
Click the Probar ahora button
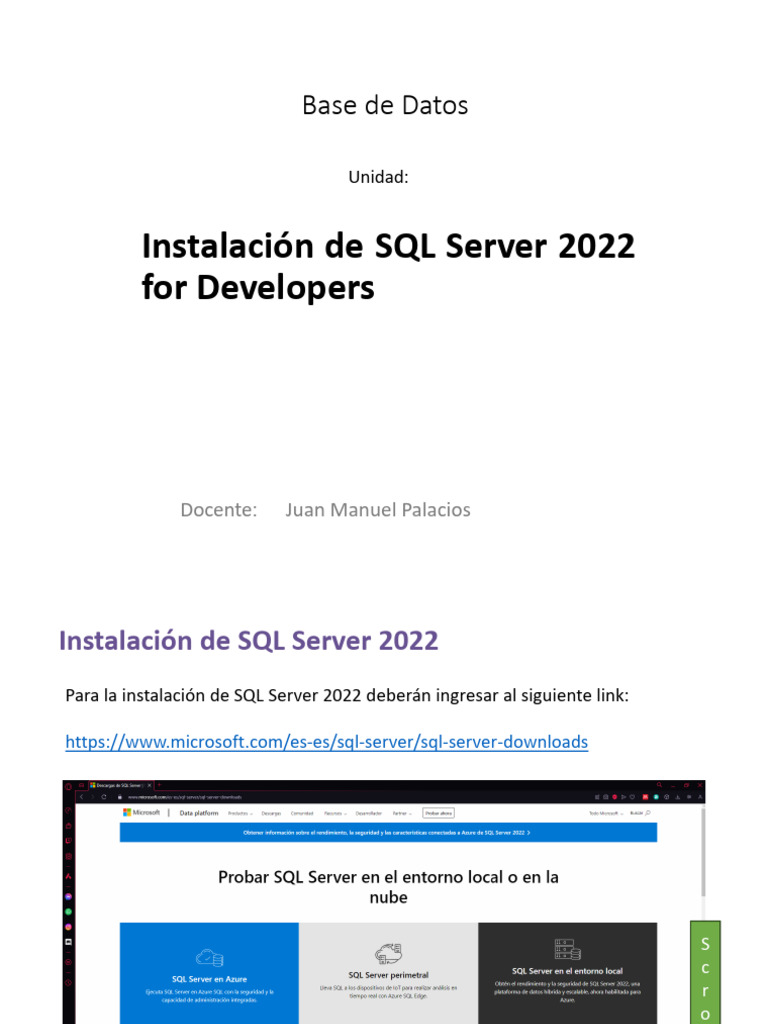(438, 813)
